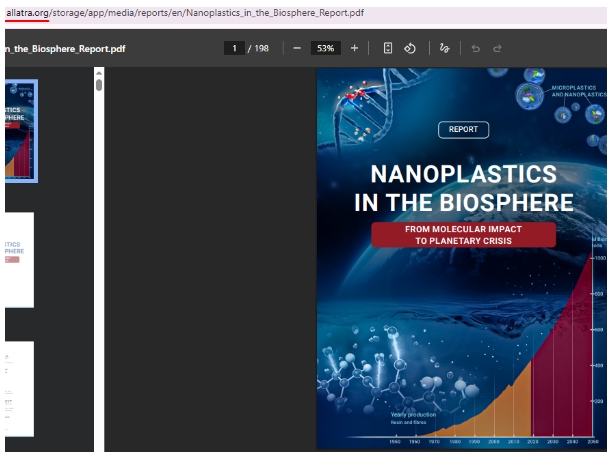Click the zoom out minus button
The image size is (611, 457).
(x=297, y=48)
